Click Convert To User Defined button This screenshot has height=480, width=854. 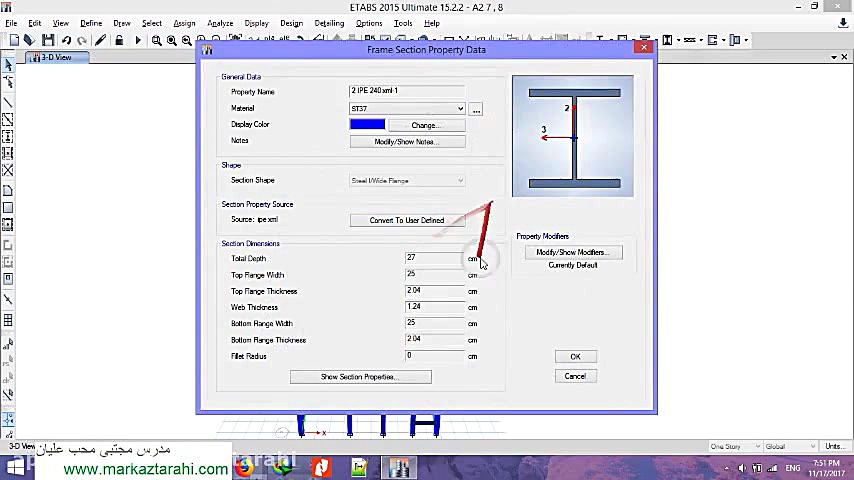point(407,220)
